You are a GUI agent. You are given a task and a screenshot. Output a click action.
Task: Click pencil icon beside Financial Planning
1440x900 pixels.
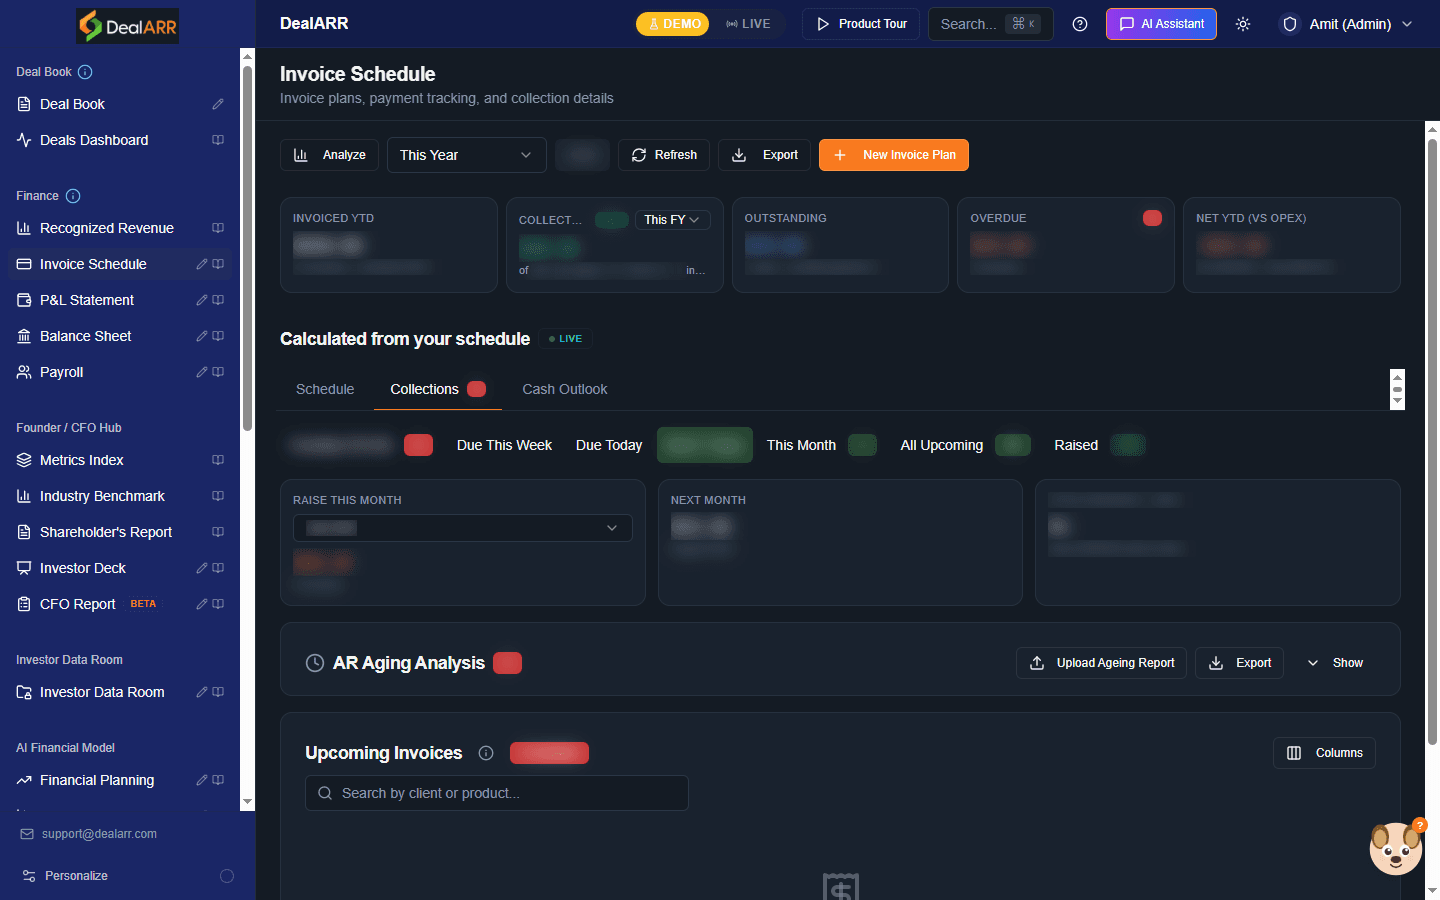[202, 780]
